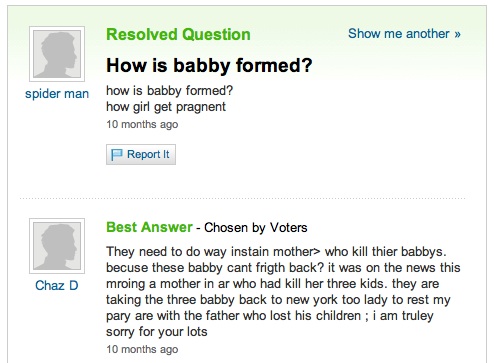Click the question line 'how girl get pragnent'

(166, 107)
